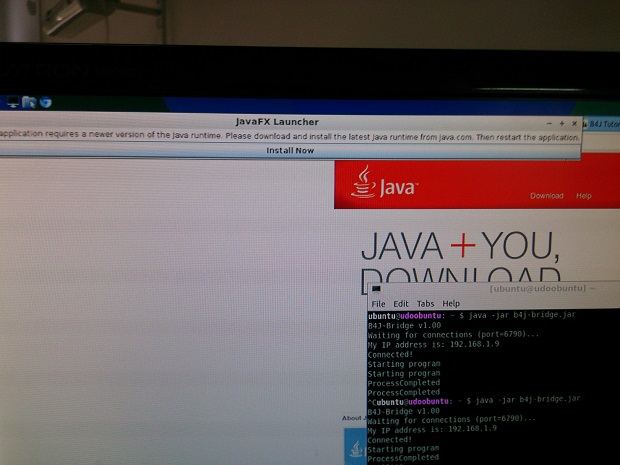Open the file manager folder icon in taskbar
Image resolution: width=620 pixels, height=465 pixels.
tap(29, 102)
